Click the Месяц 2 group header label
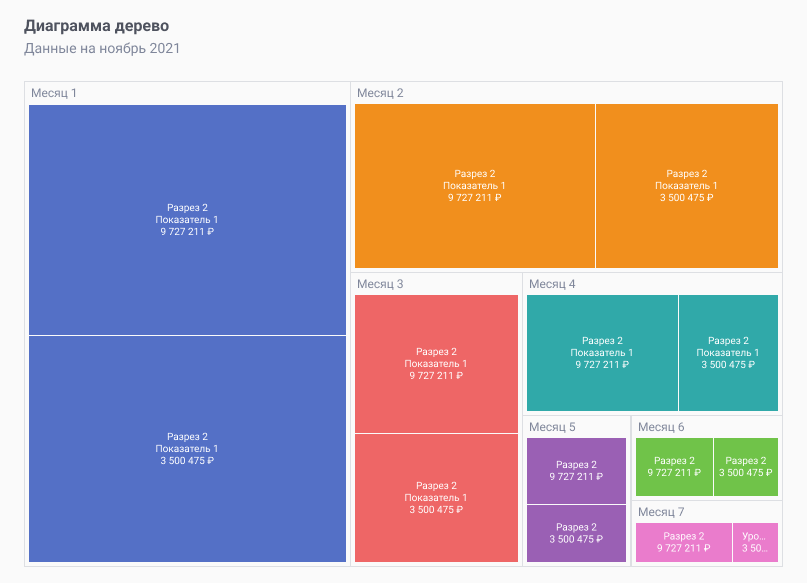 tap(379, 92)
